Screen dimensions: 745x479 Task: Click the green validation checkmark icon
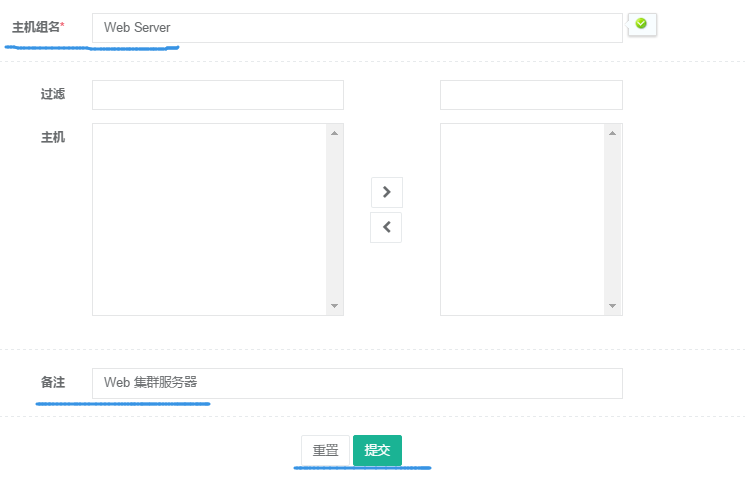pos(641,23)
